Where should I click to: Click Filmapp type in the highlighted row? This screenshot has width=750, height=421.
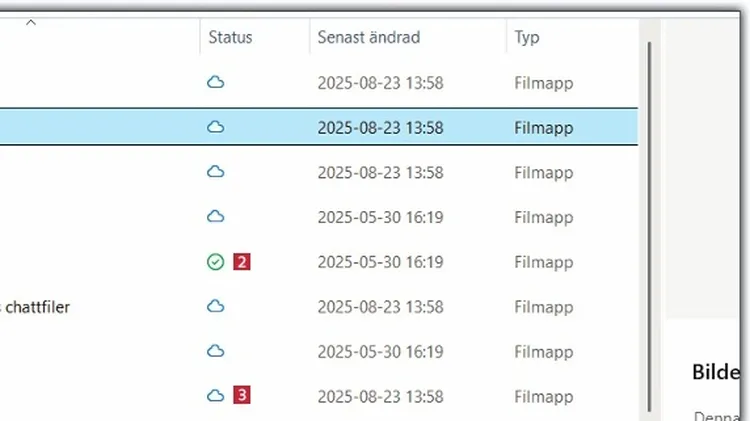(x=543, y=128)
